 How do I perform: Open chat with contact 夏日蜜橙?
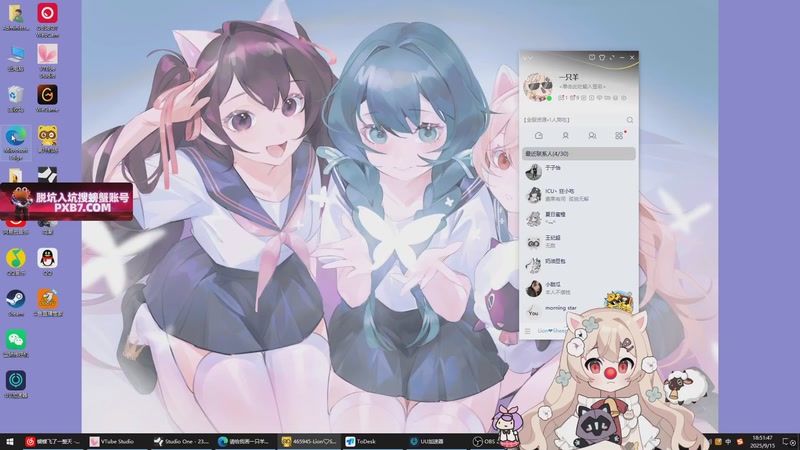point(579,218)
